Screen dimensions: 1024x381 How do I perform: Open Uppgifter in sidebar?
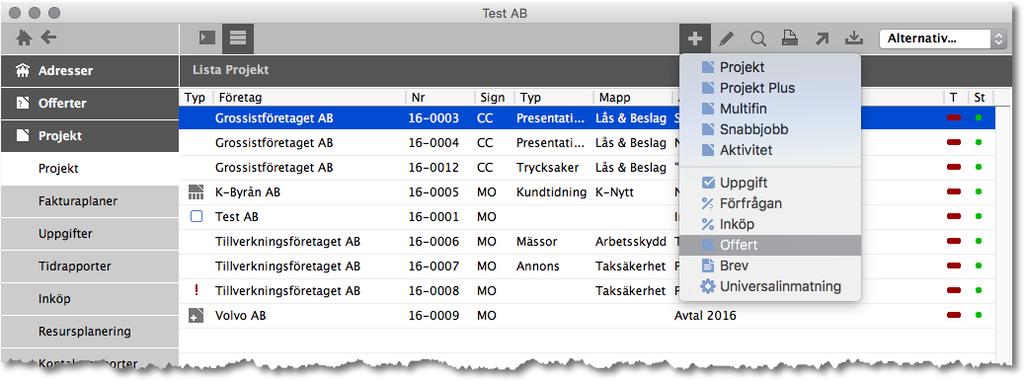[90, 234]
